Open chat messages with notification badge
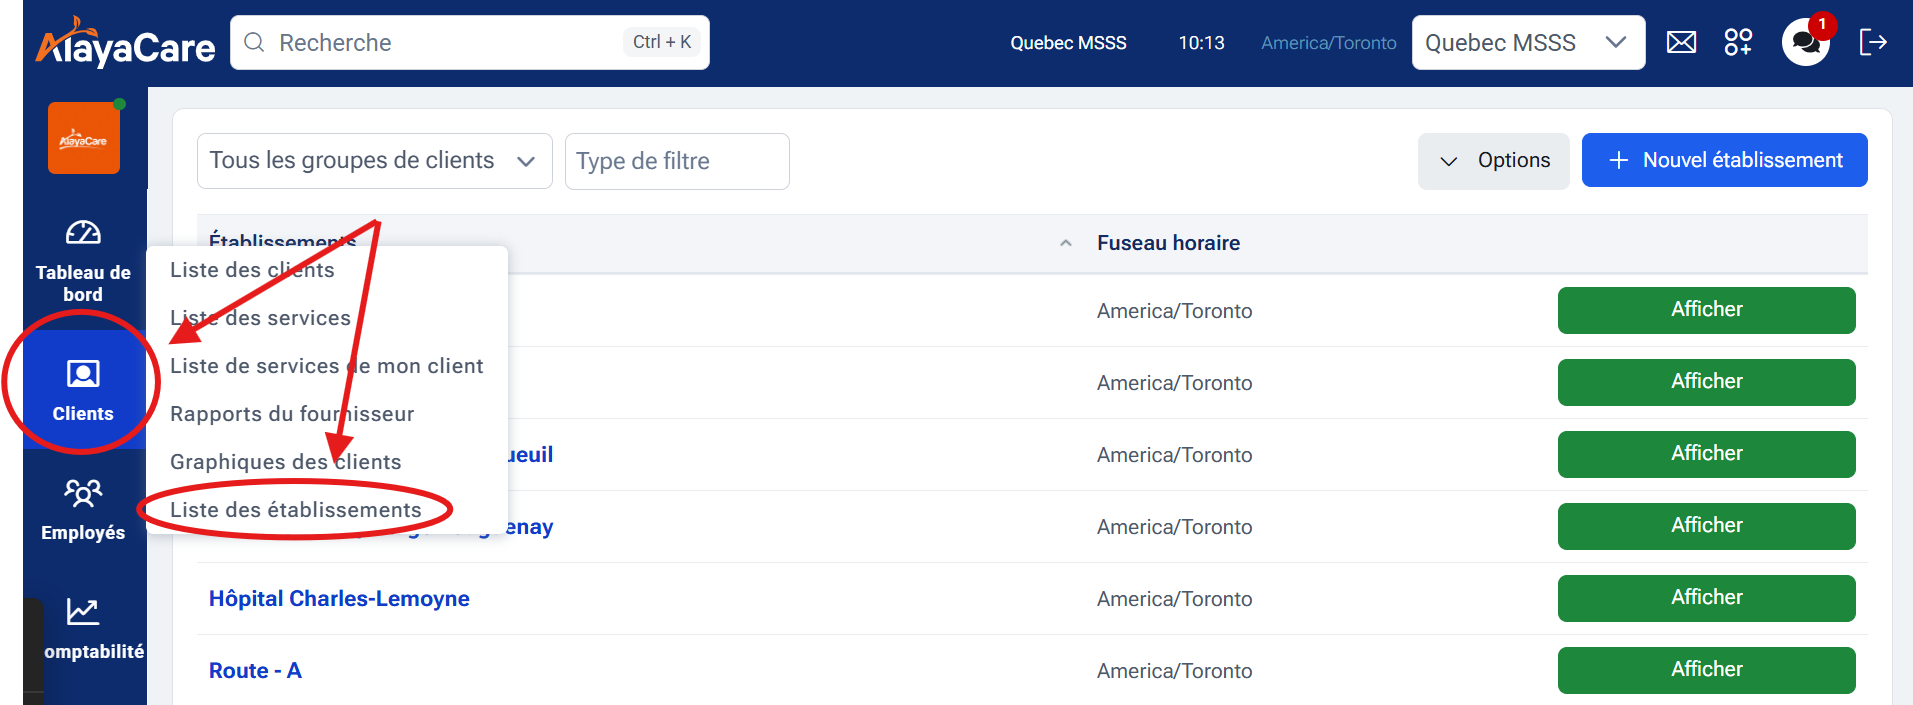 pos(1805,42)
